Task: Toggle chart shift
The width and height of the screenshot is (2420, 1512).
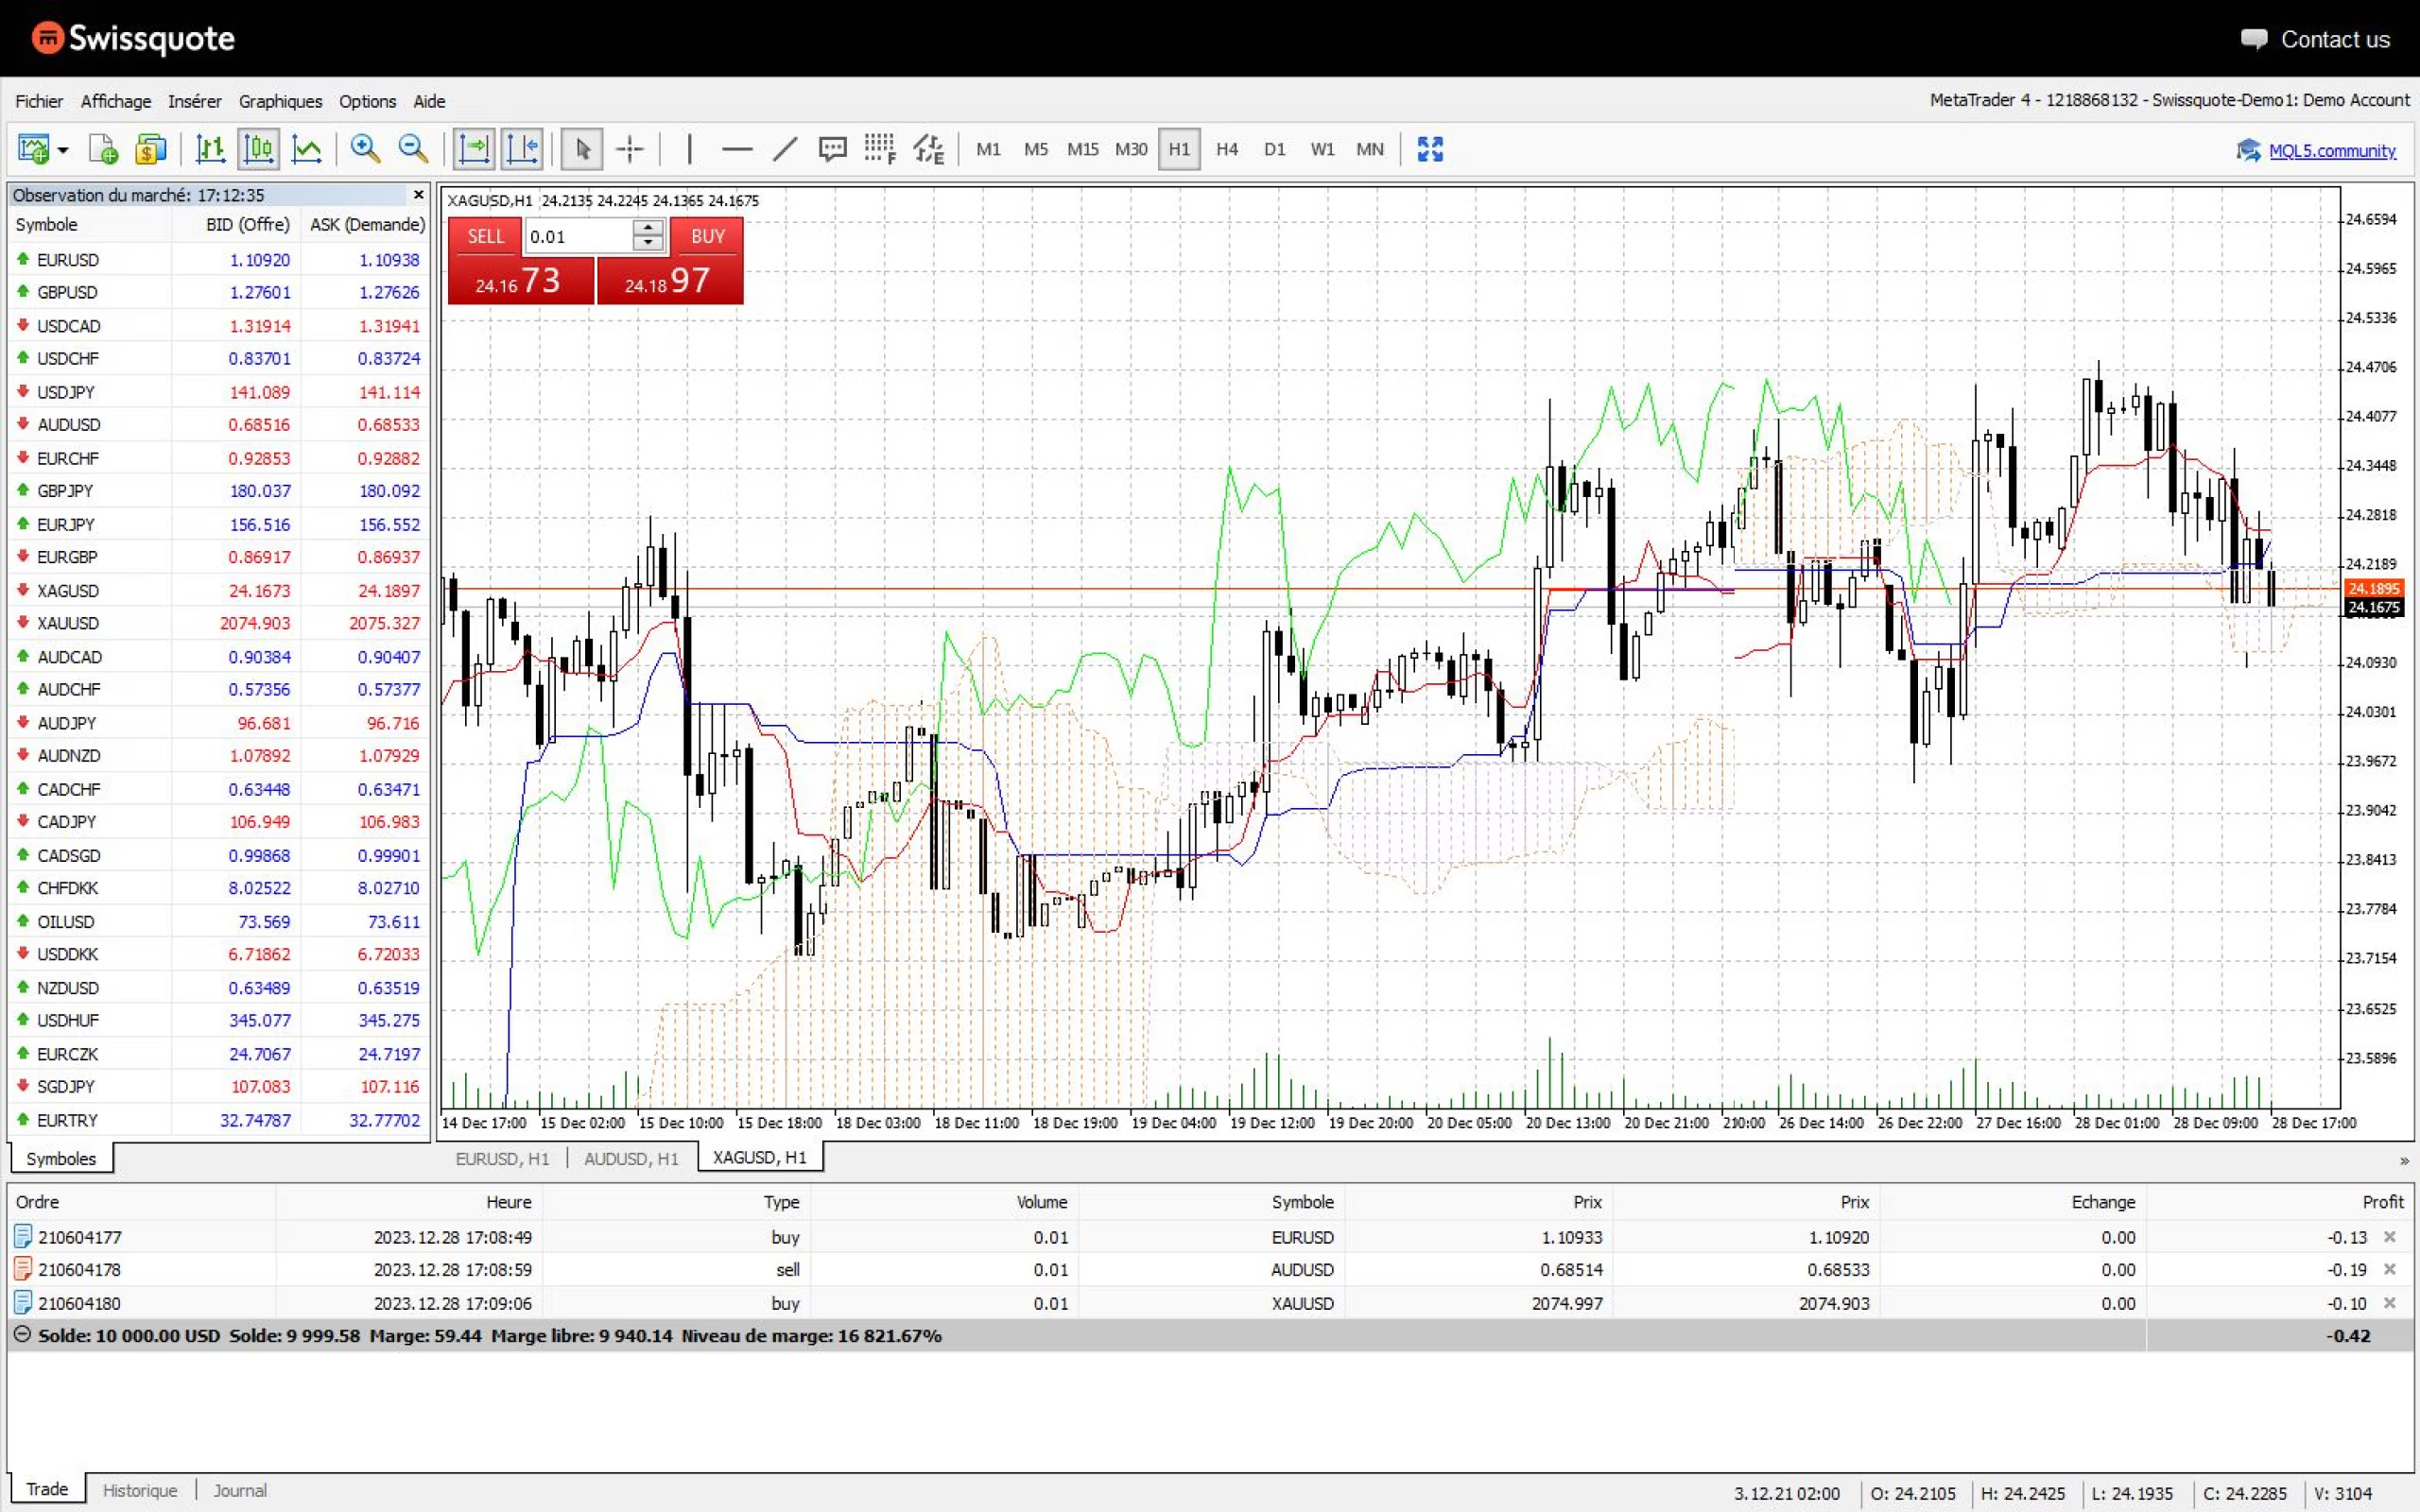Action: 522,150
